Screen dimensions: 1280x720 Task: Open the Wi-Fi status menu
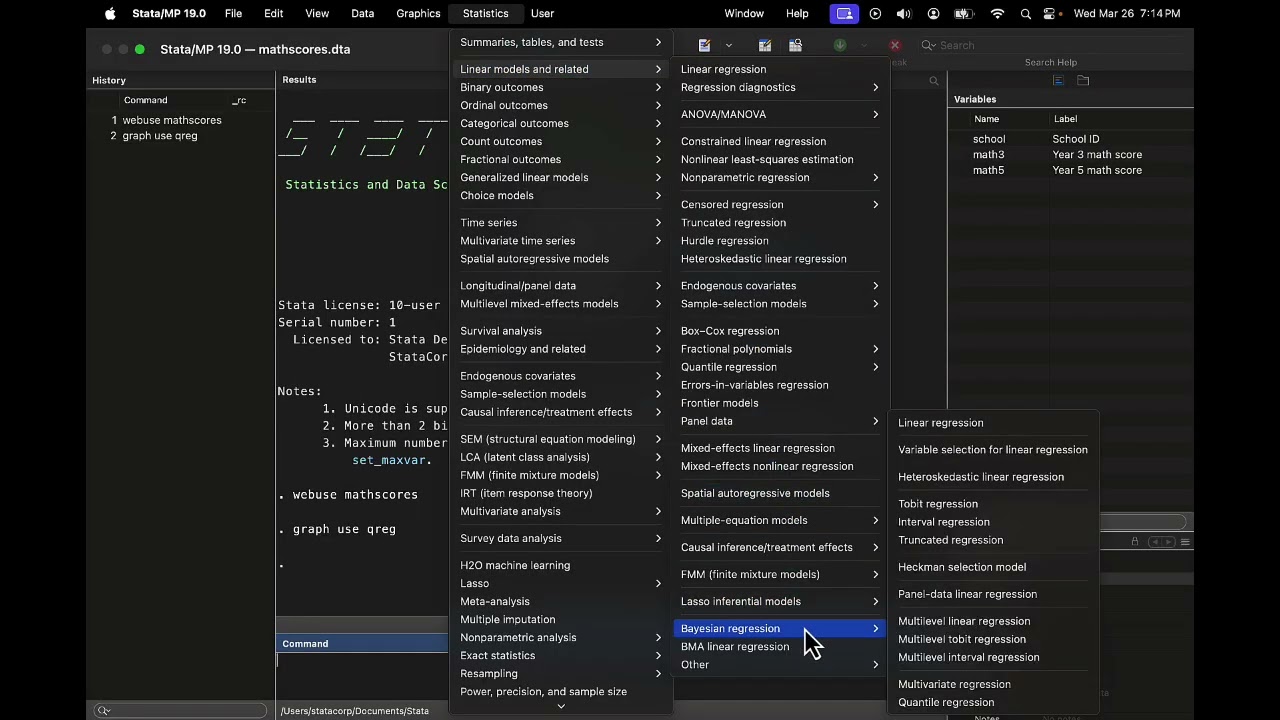(x=997, y=13)
